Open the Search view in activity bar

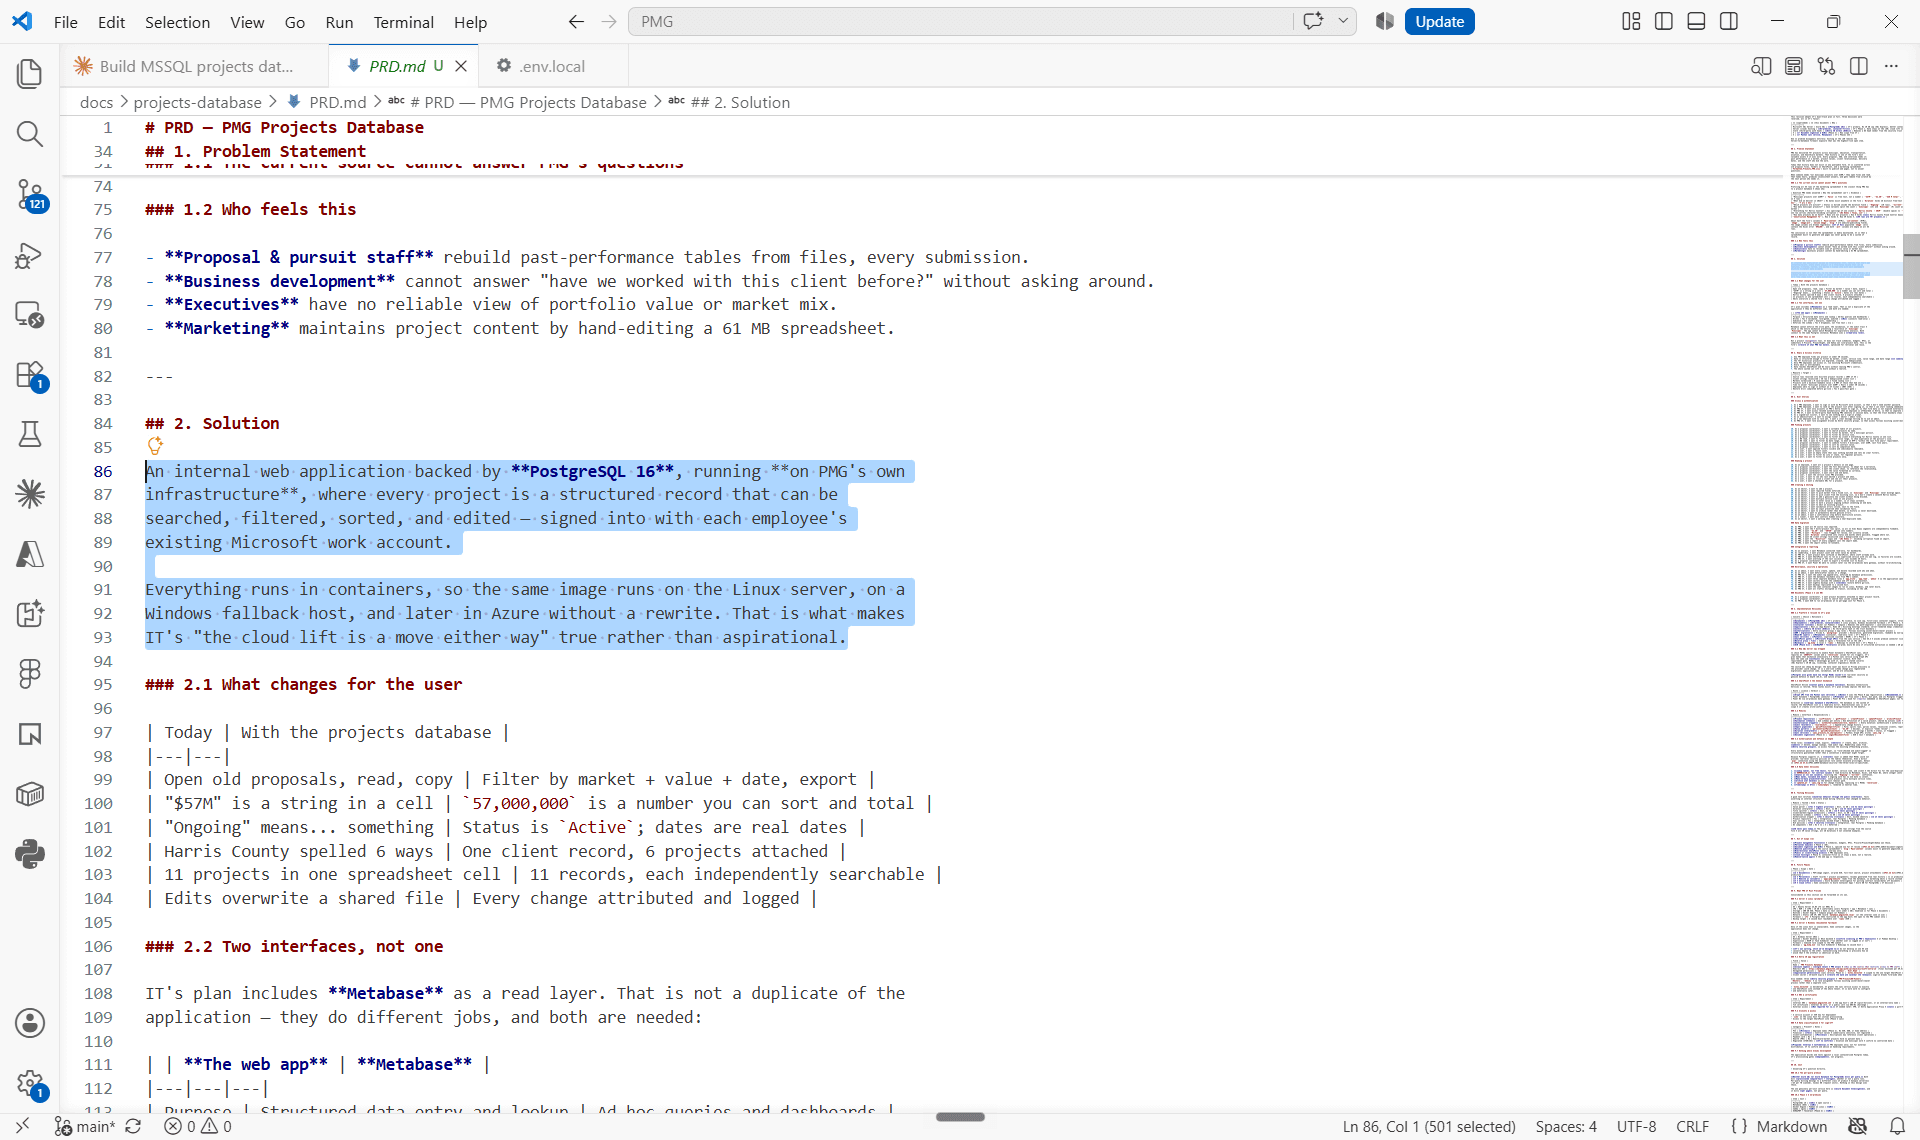(x=30, y=134)
